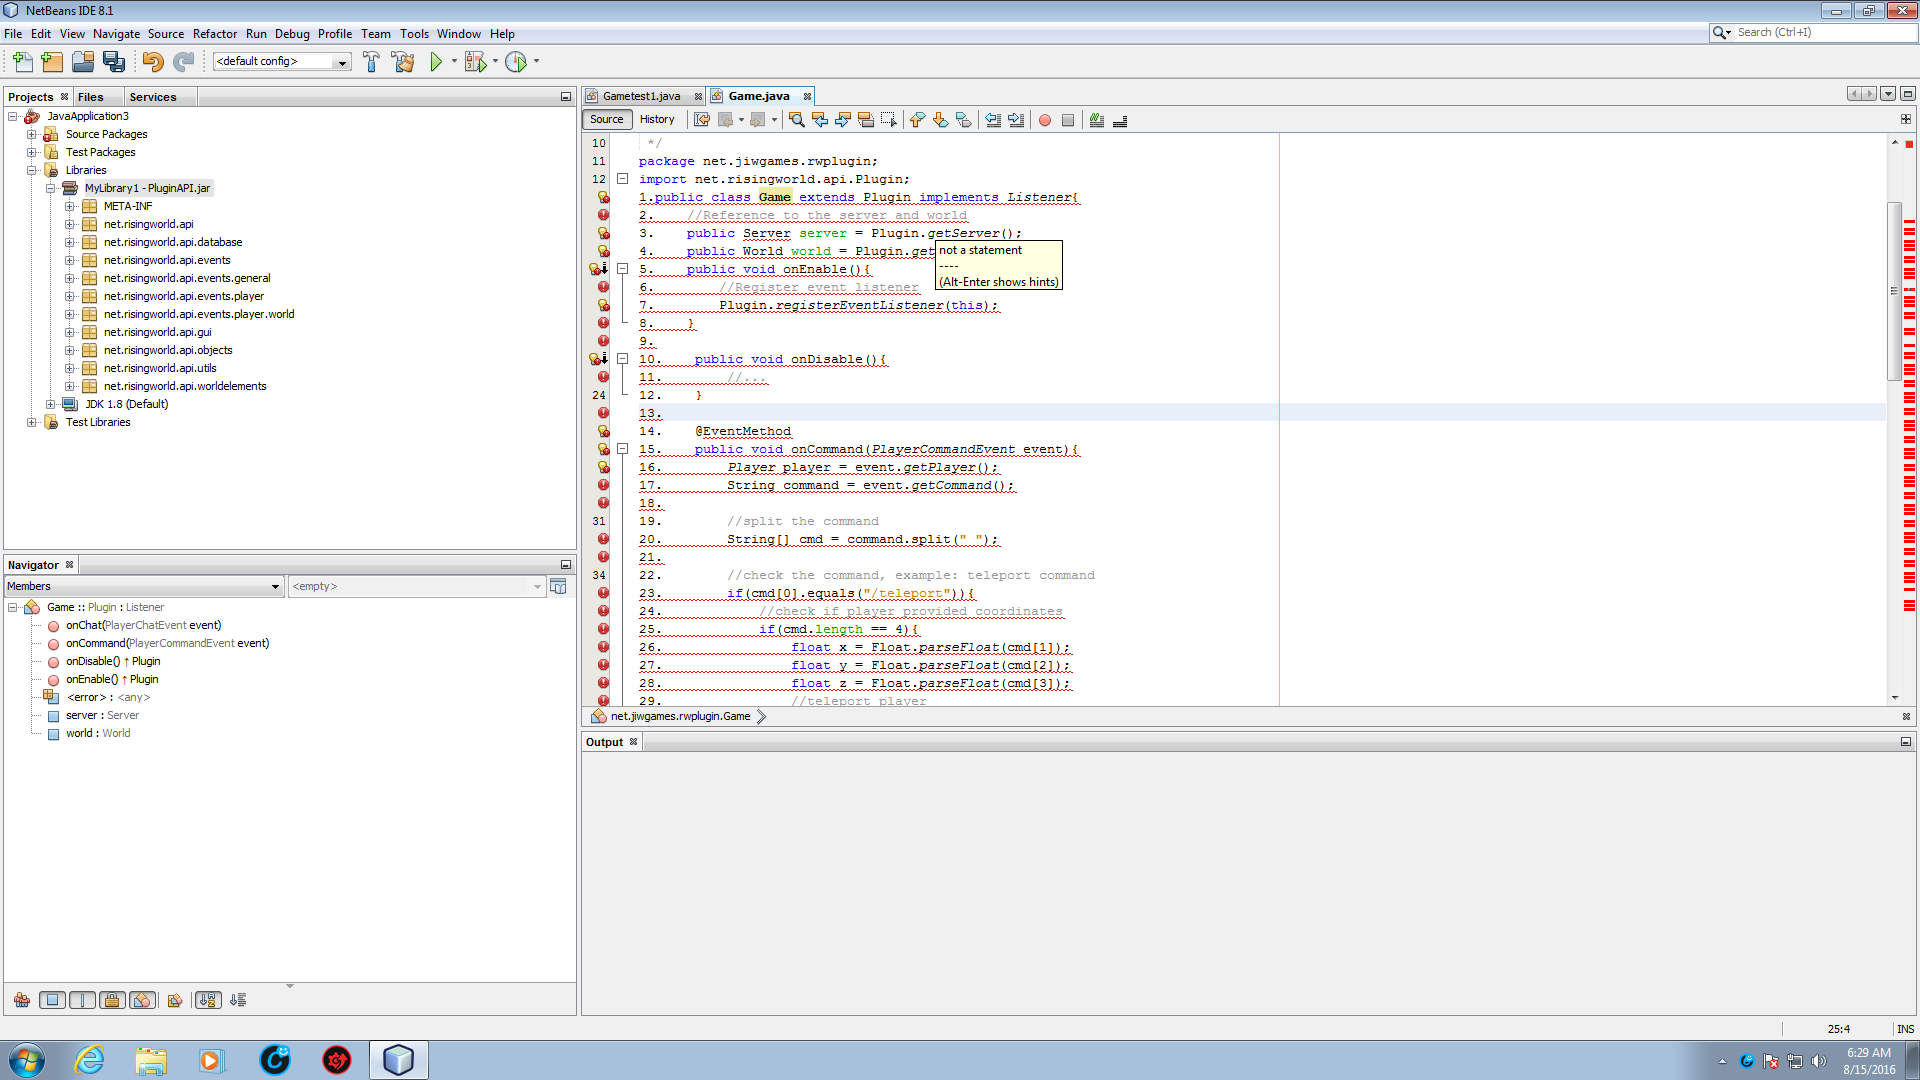Click the Profile Project clock icon
The width and height of the screenshot is (1920, 1080).
coord(516,62)
